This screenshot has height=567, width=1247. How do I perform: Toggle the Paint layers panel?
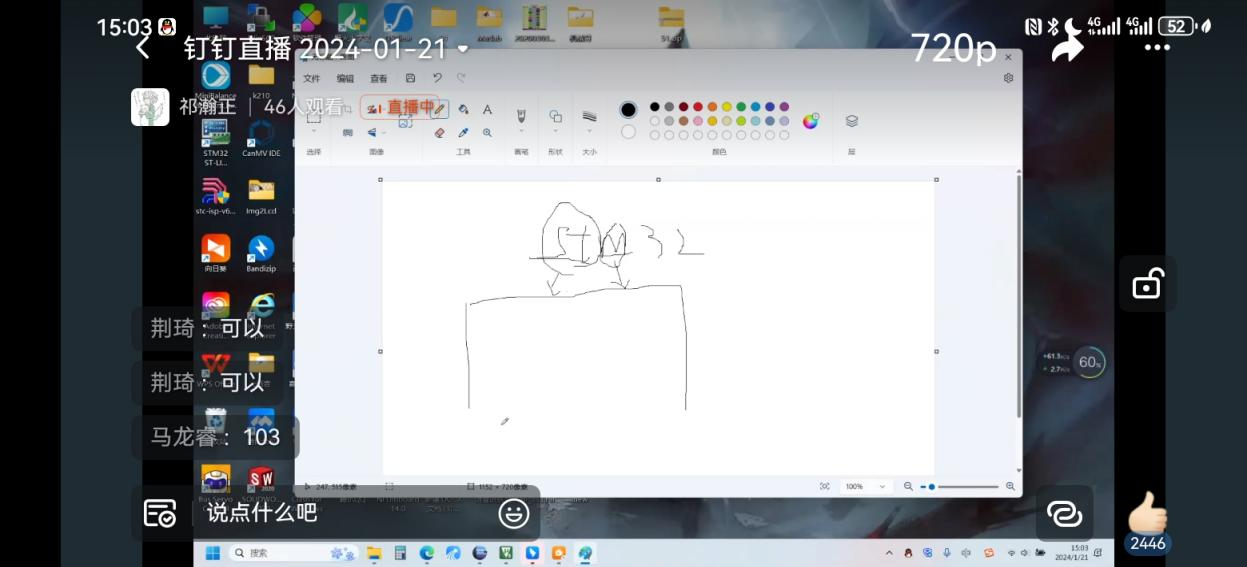coord(852,121)
